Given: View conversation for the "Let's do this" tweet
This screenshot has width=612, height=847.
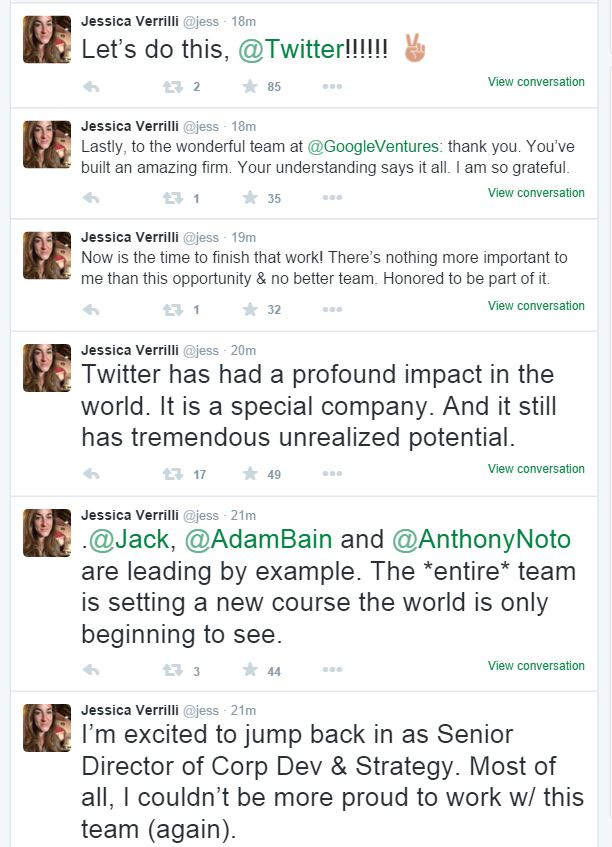Looking at the screenshot, I should (536, 82).
